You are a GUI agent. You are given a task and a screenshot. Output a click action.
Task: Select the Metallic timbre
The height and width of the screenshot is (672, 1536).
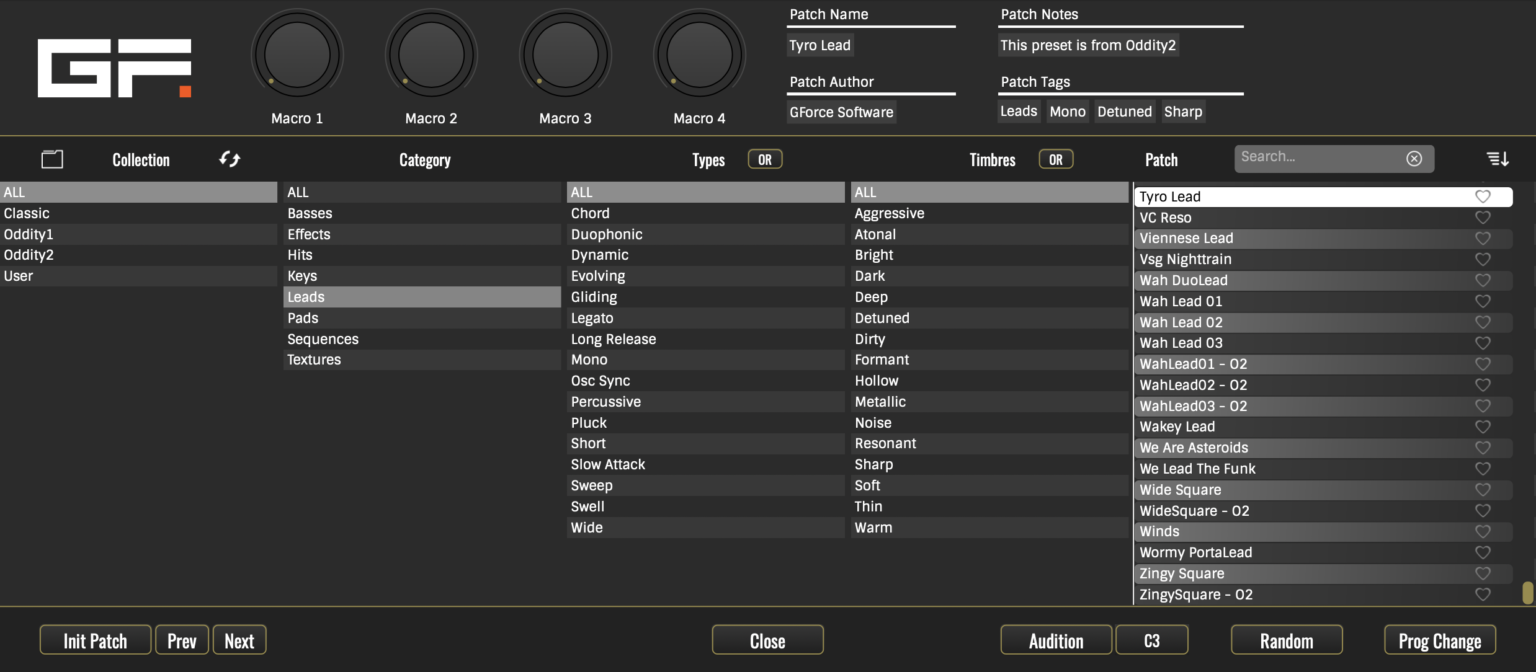pyautogui.click(x=989, y=401)
